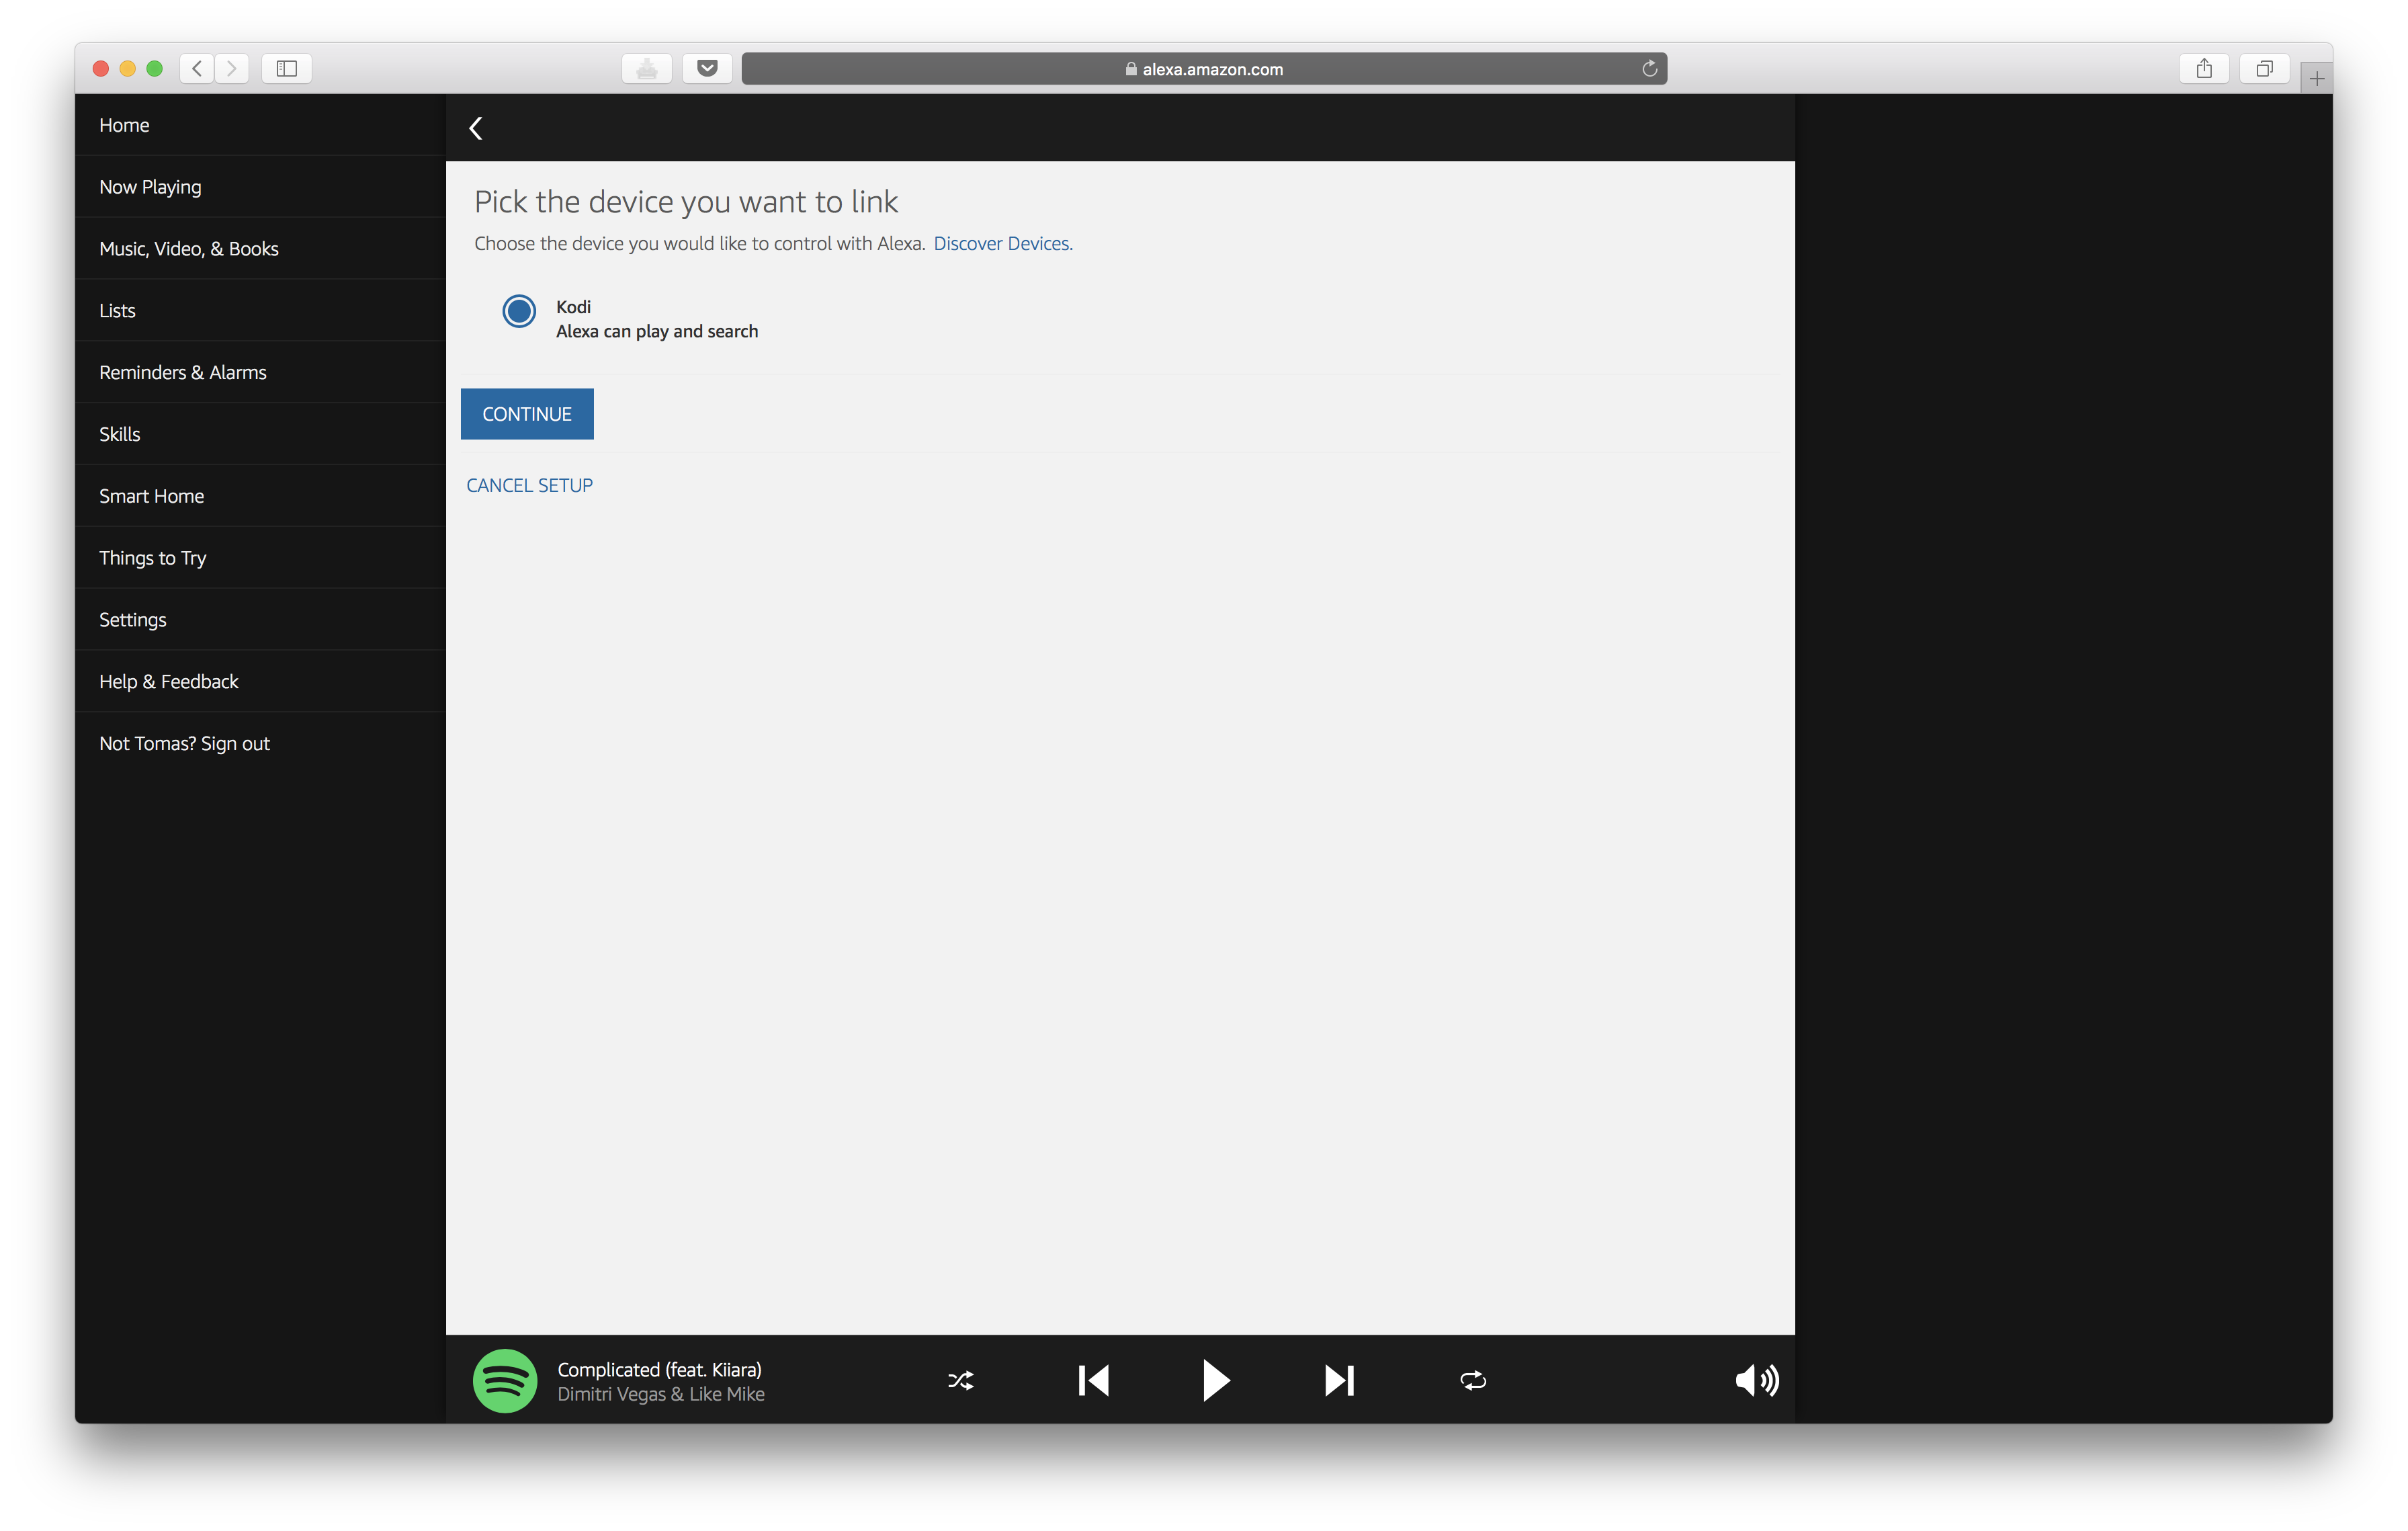
Task: Click the Spotify next track icon
Action: click(x=1339, y=1380)
